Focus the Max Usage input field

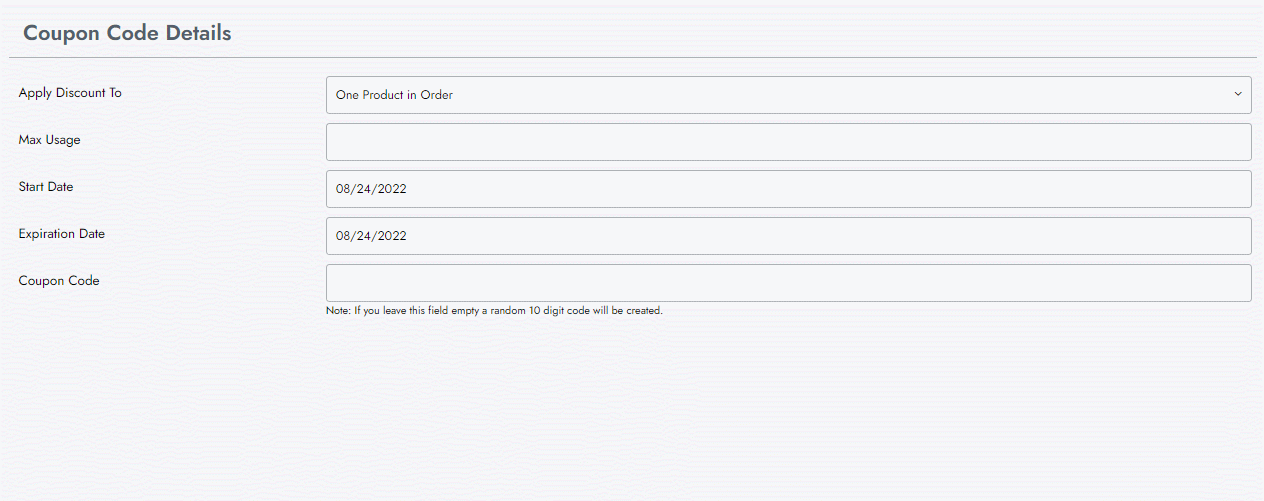pos(788,142)
